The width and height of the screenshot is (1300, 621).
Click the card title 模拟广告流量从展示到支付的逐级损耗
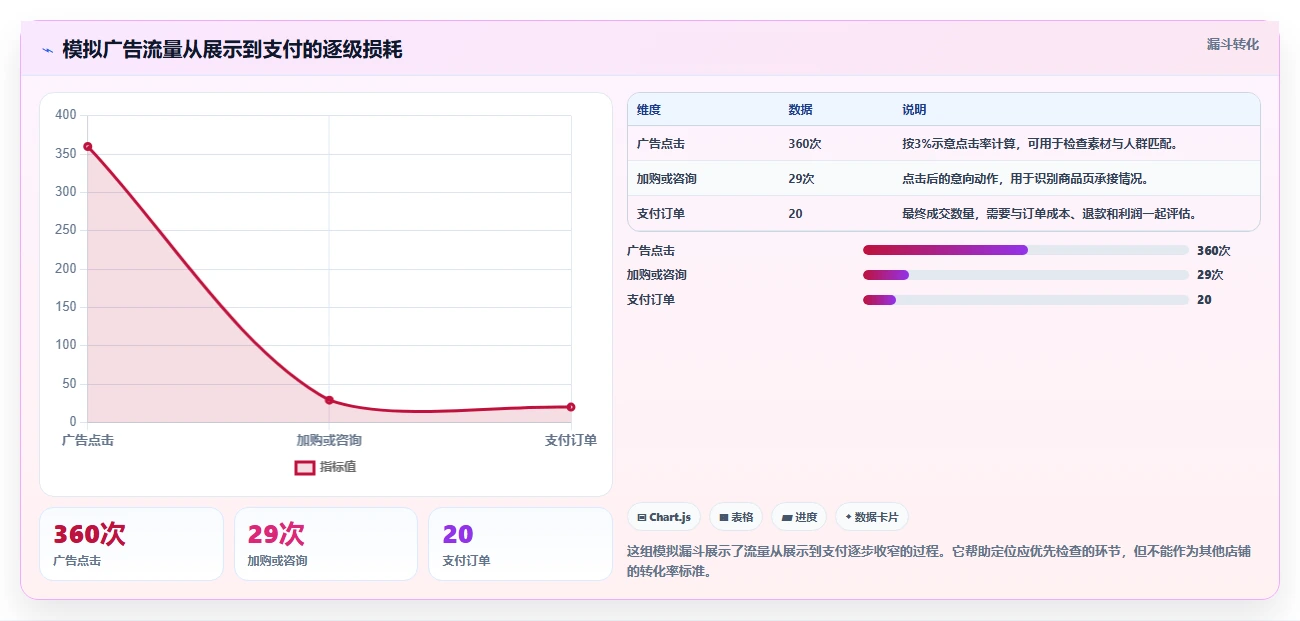coord(232,49)
